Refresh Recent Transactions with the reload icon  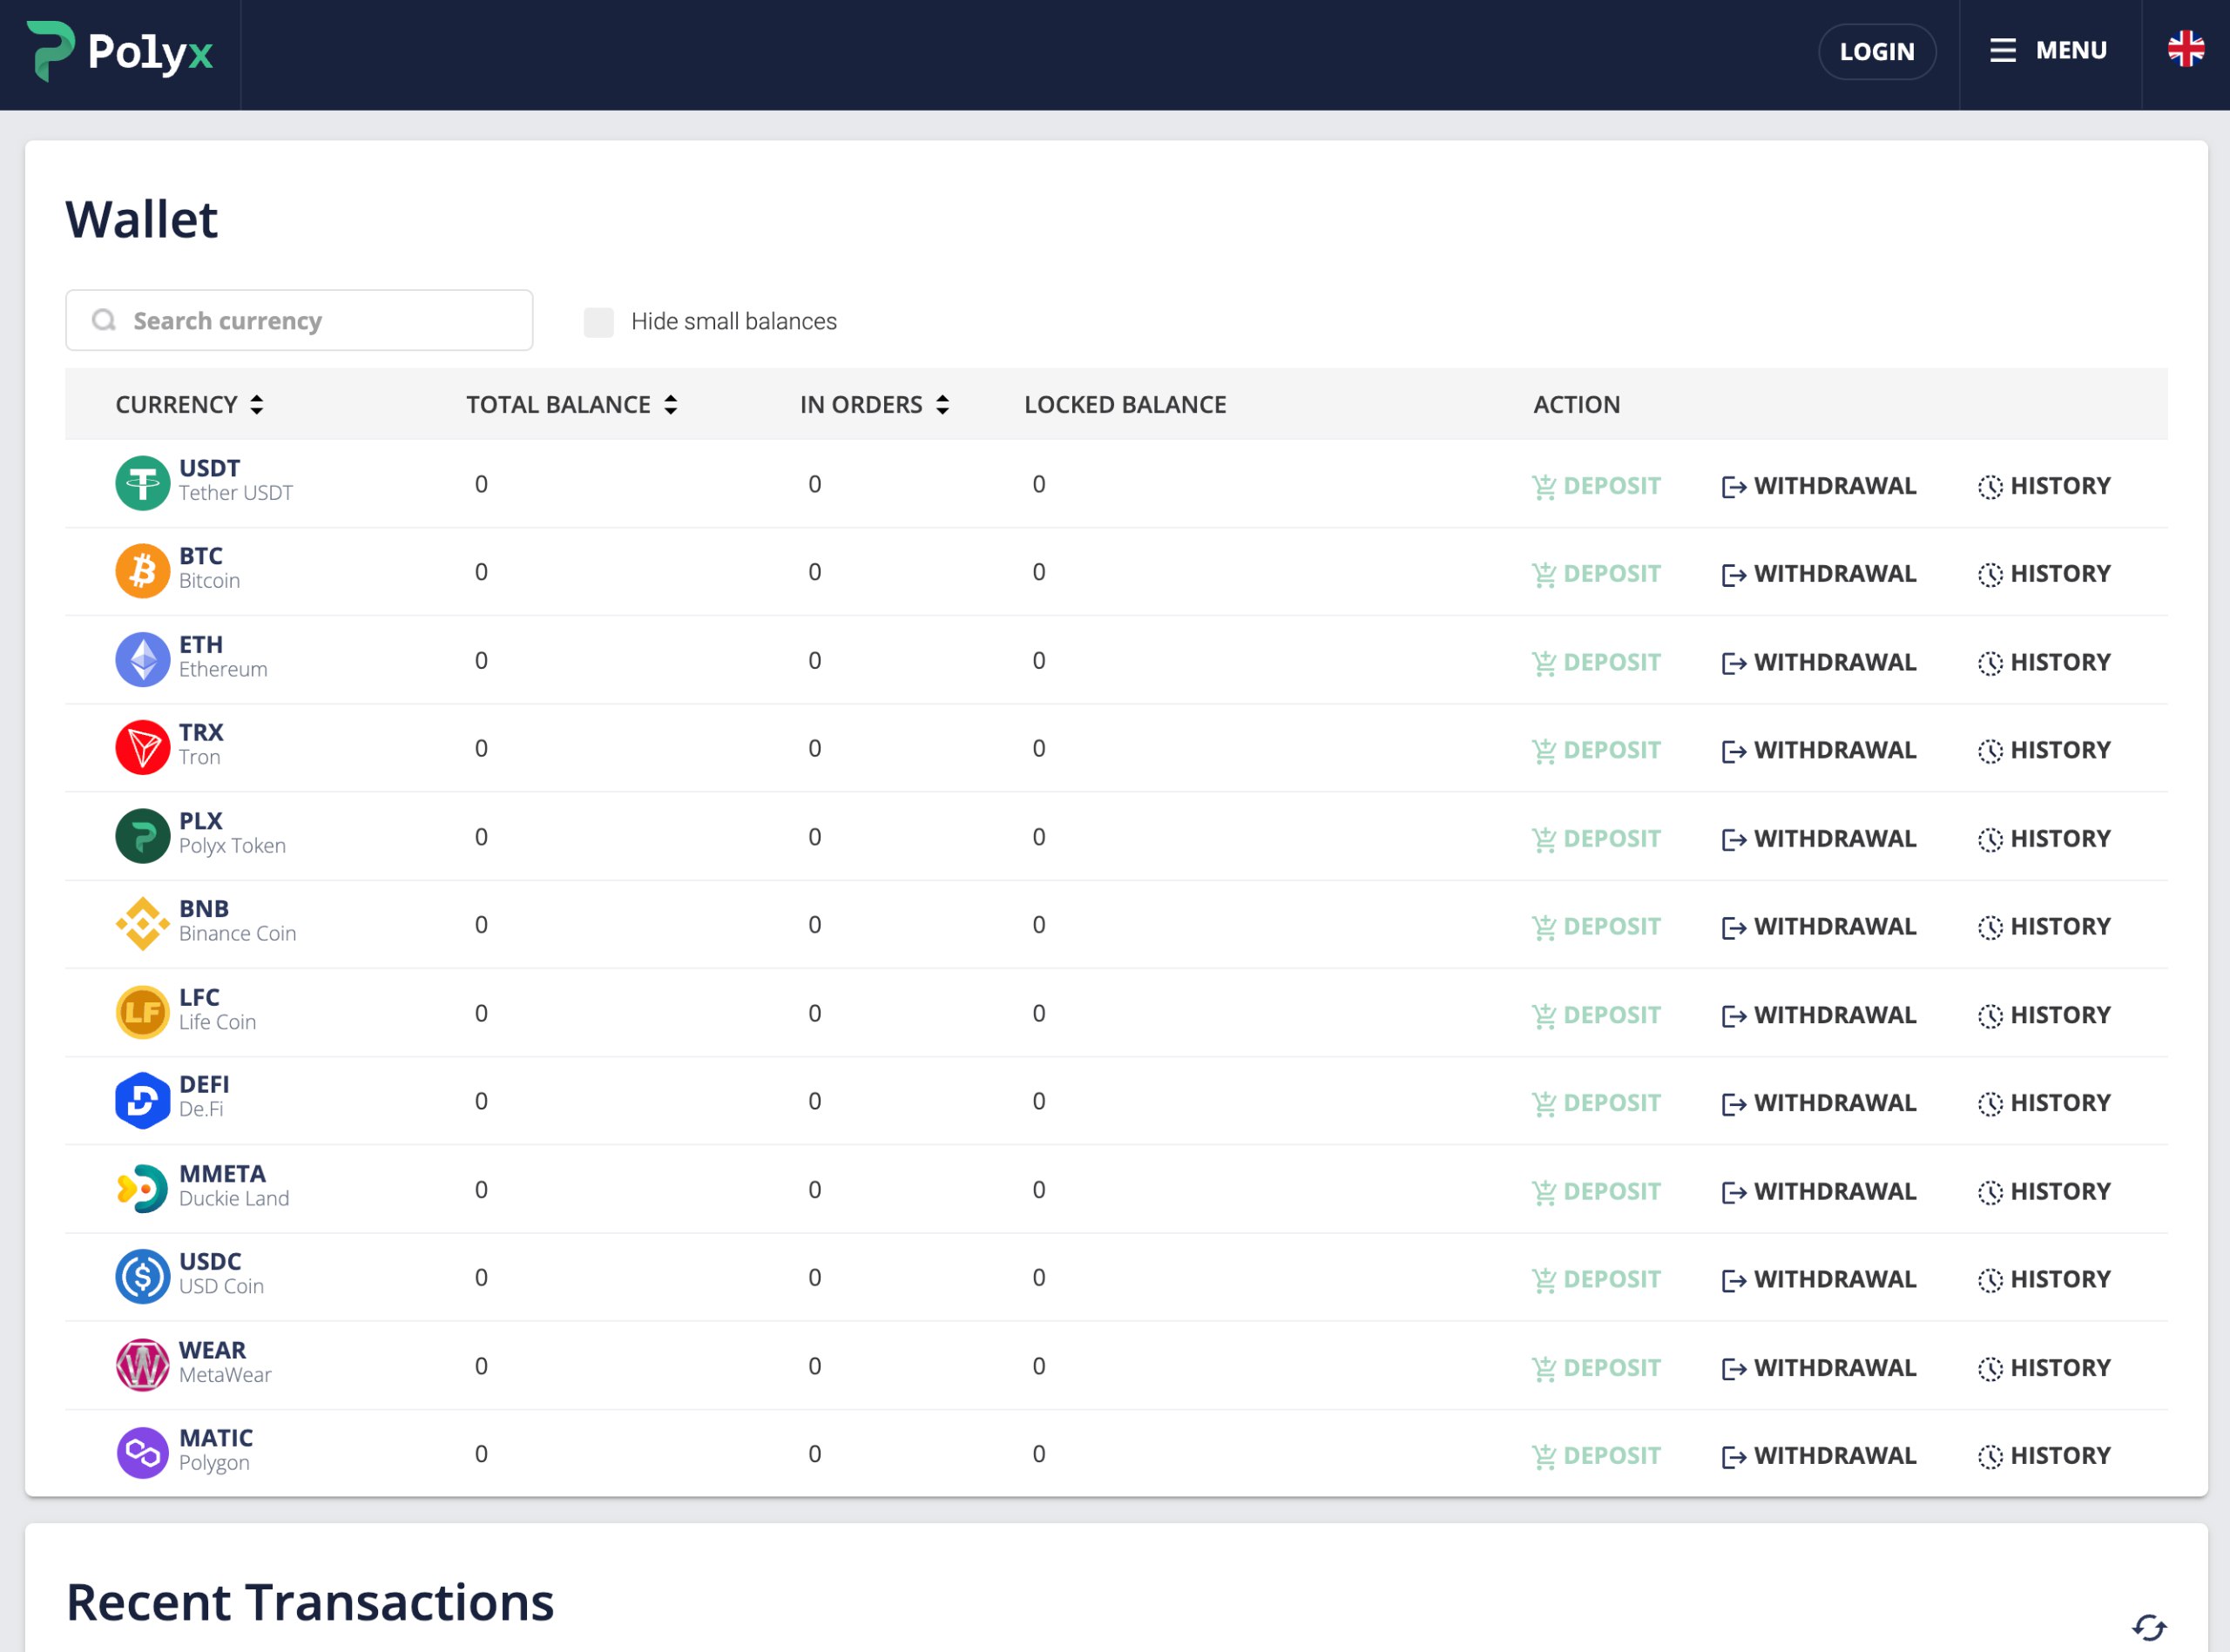click(2149, 1627)
